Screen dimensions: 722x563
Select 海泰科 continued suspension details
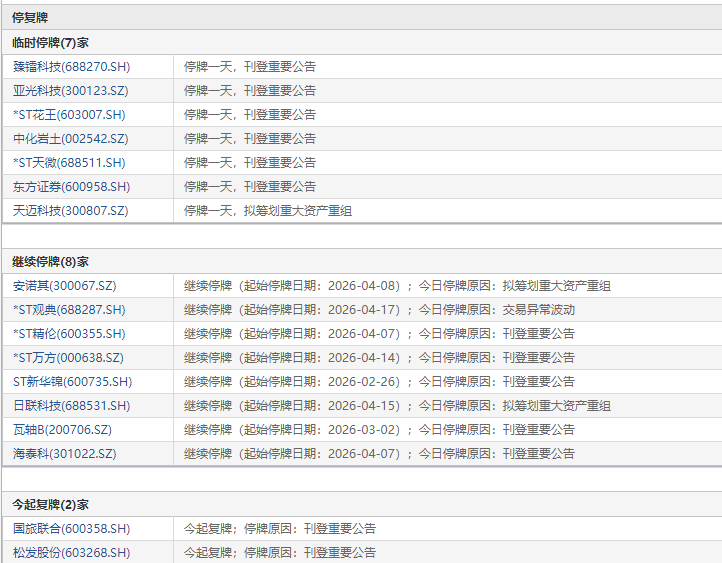coord(379,453)
